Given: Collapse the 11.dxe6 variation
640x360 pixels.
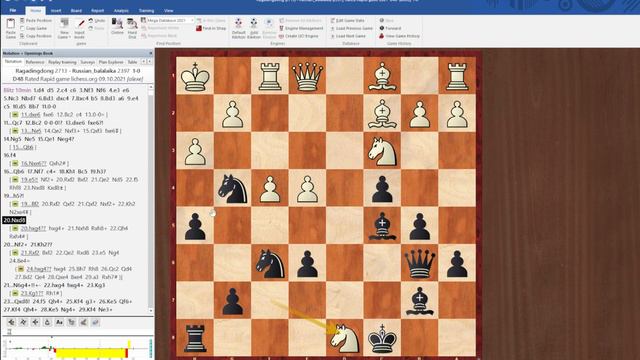Looking at the screenshot, I should tap(15, 115).
